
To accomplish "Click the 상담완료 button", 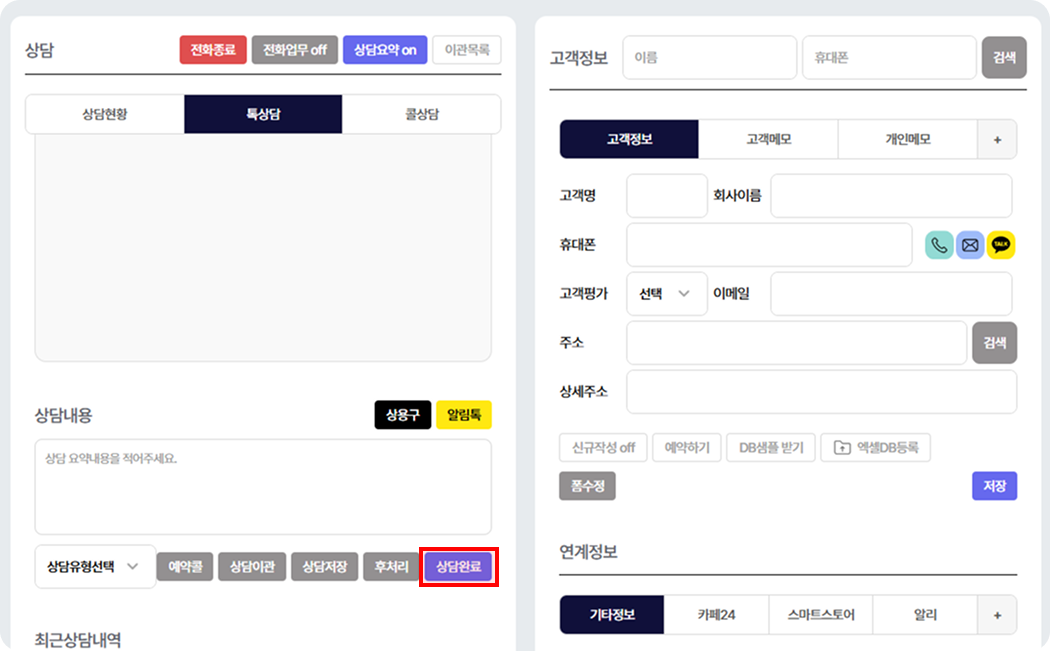I will (459, 567).
